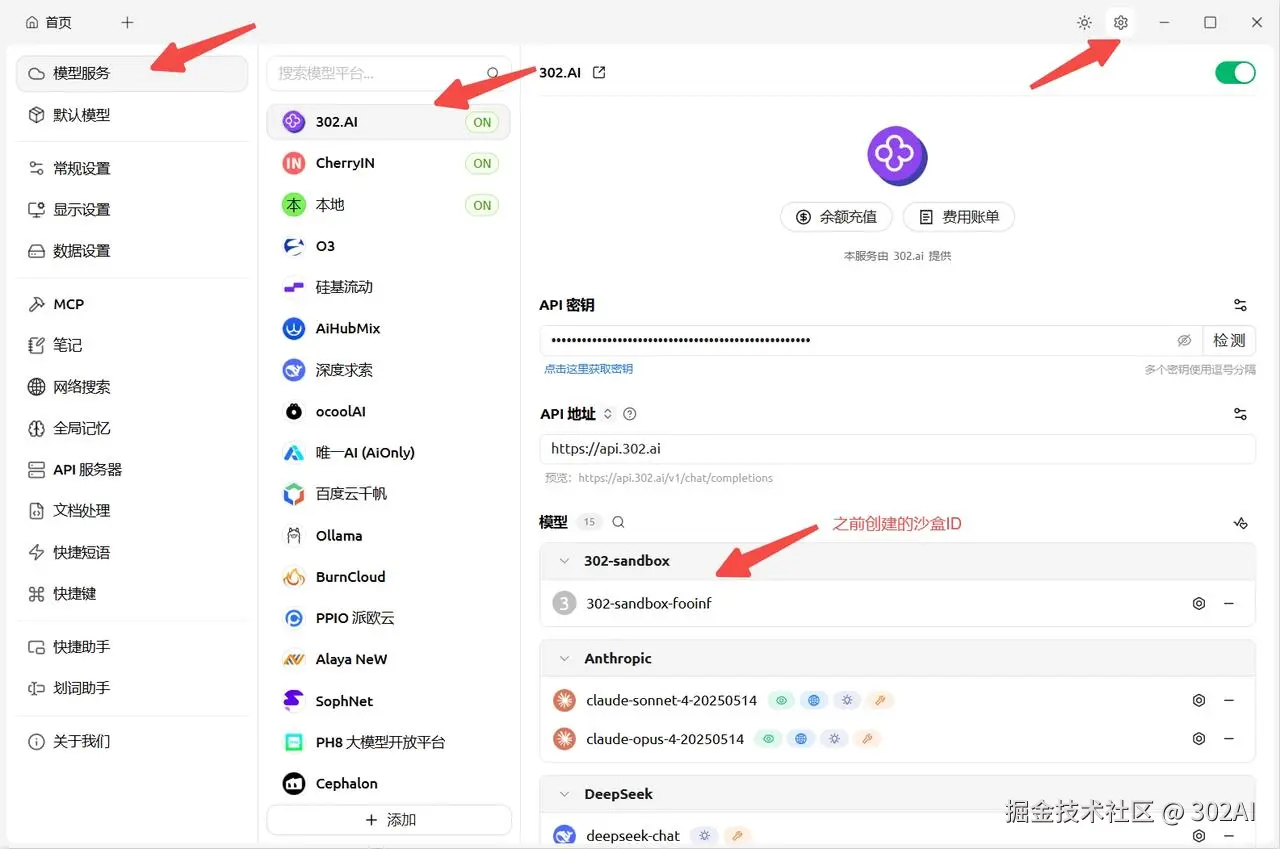Screen dimensions: 1280x849
Task: Open 默认模型 settings section
Action: [132, 115]
